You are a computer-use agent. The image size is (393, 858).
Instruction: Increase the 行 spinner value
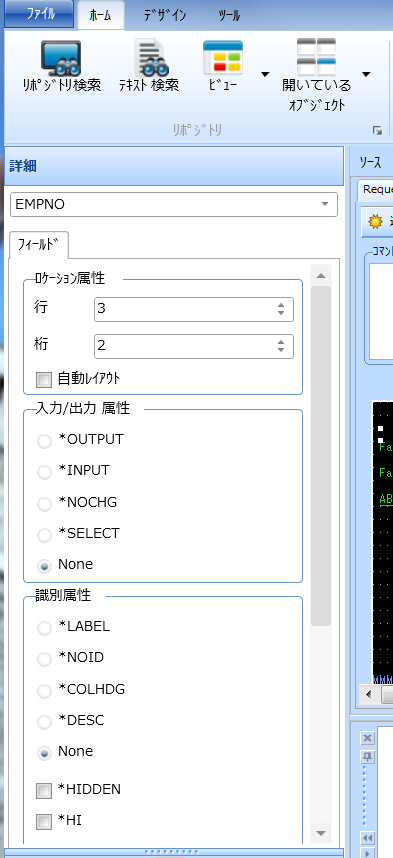pyautogui.click(x=281, y=305)
